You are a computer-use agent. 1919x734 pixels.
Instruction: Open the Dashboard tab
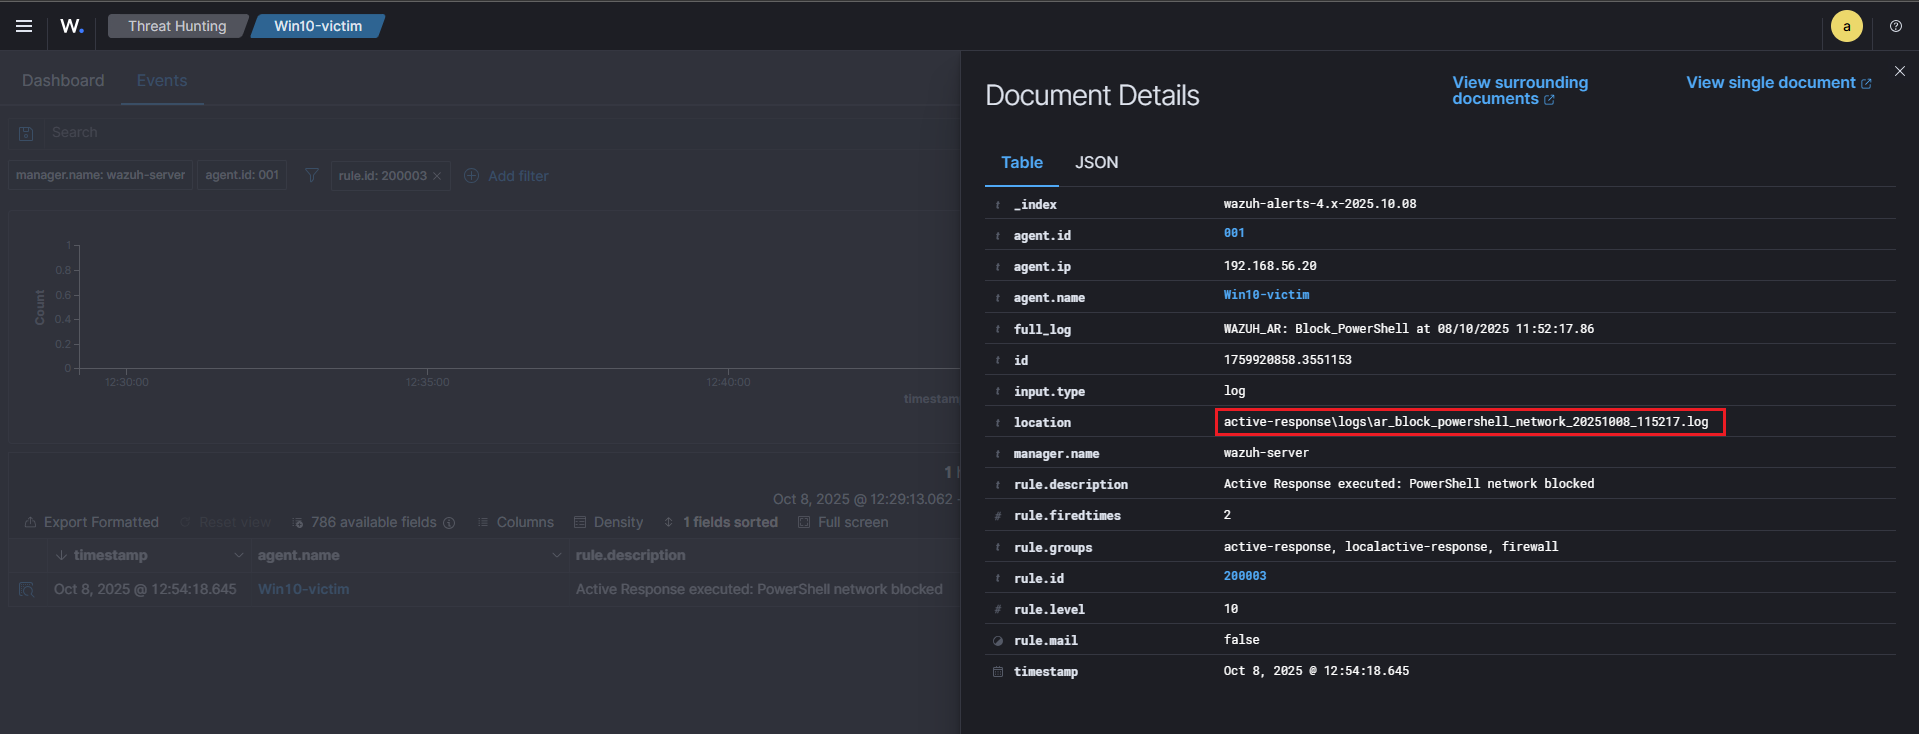pos(63,81)
